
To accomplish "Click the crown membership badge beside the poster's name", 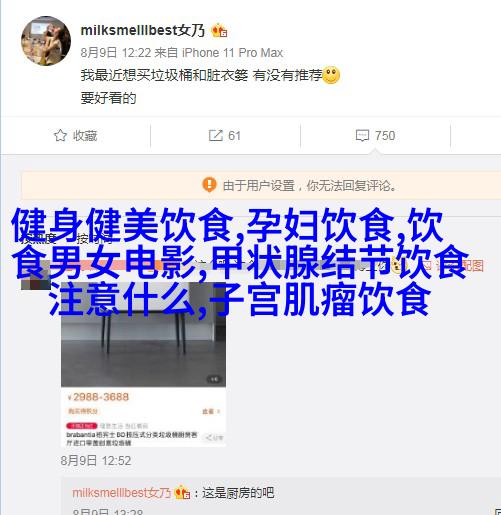I will [x=219, y=31].
